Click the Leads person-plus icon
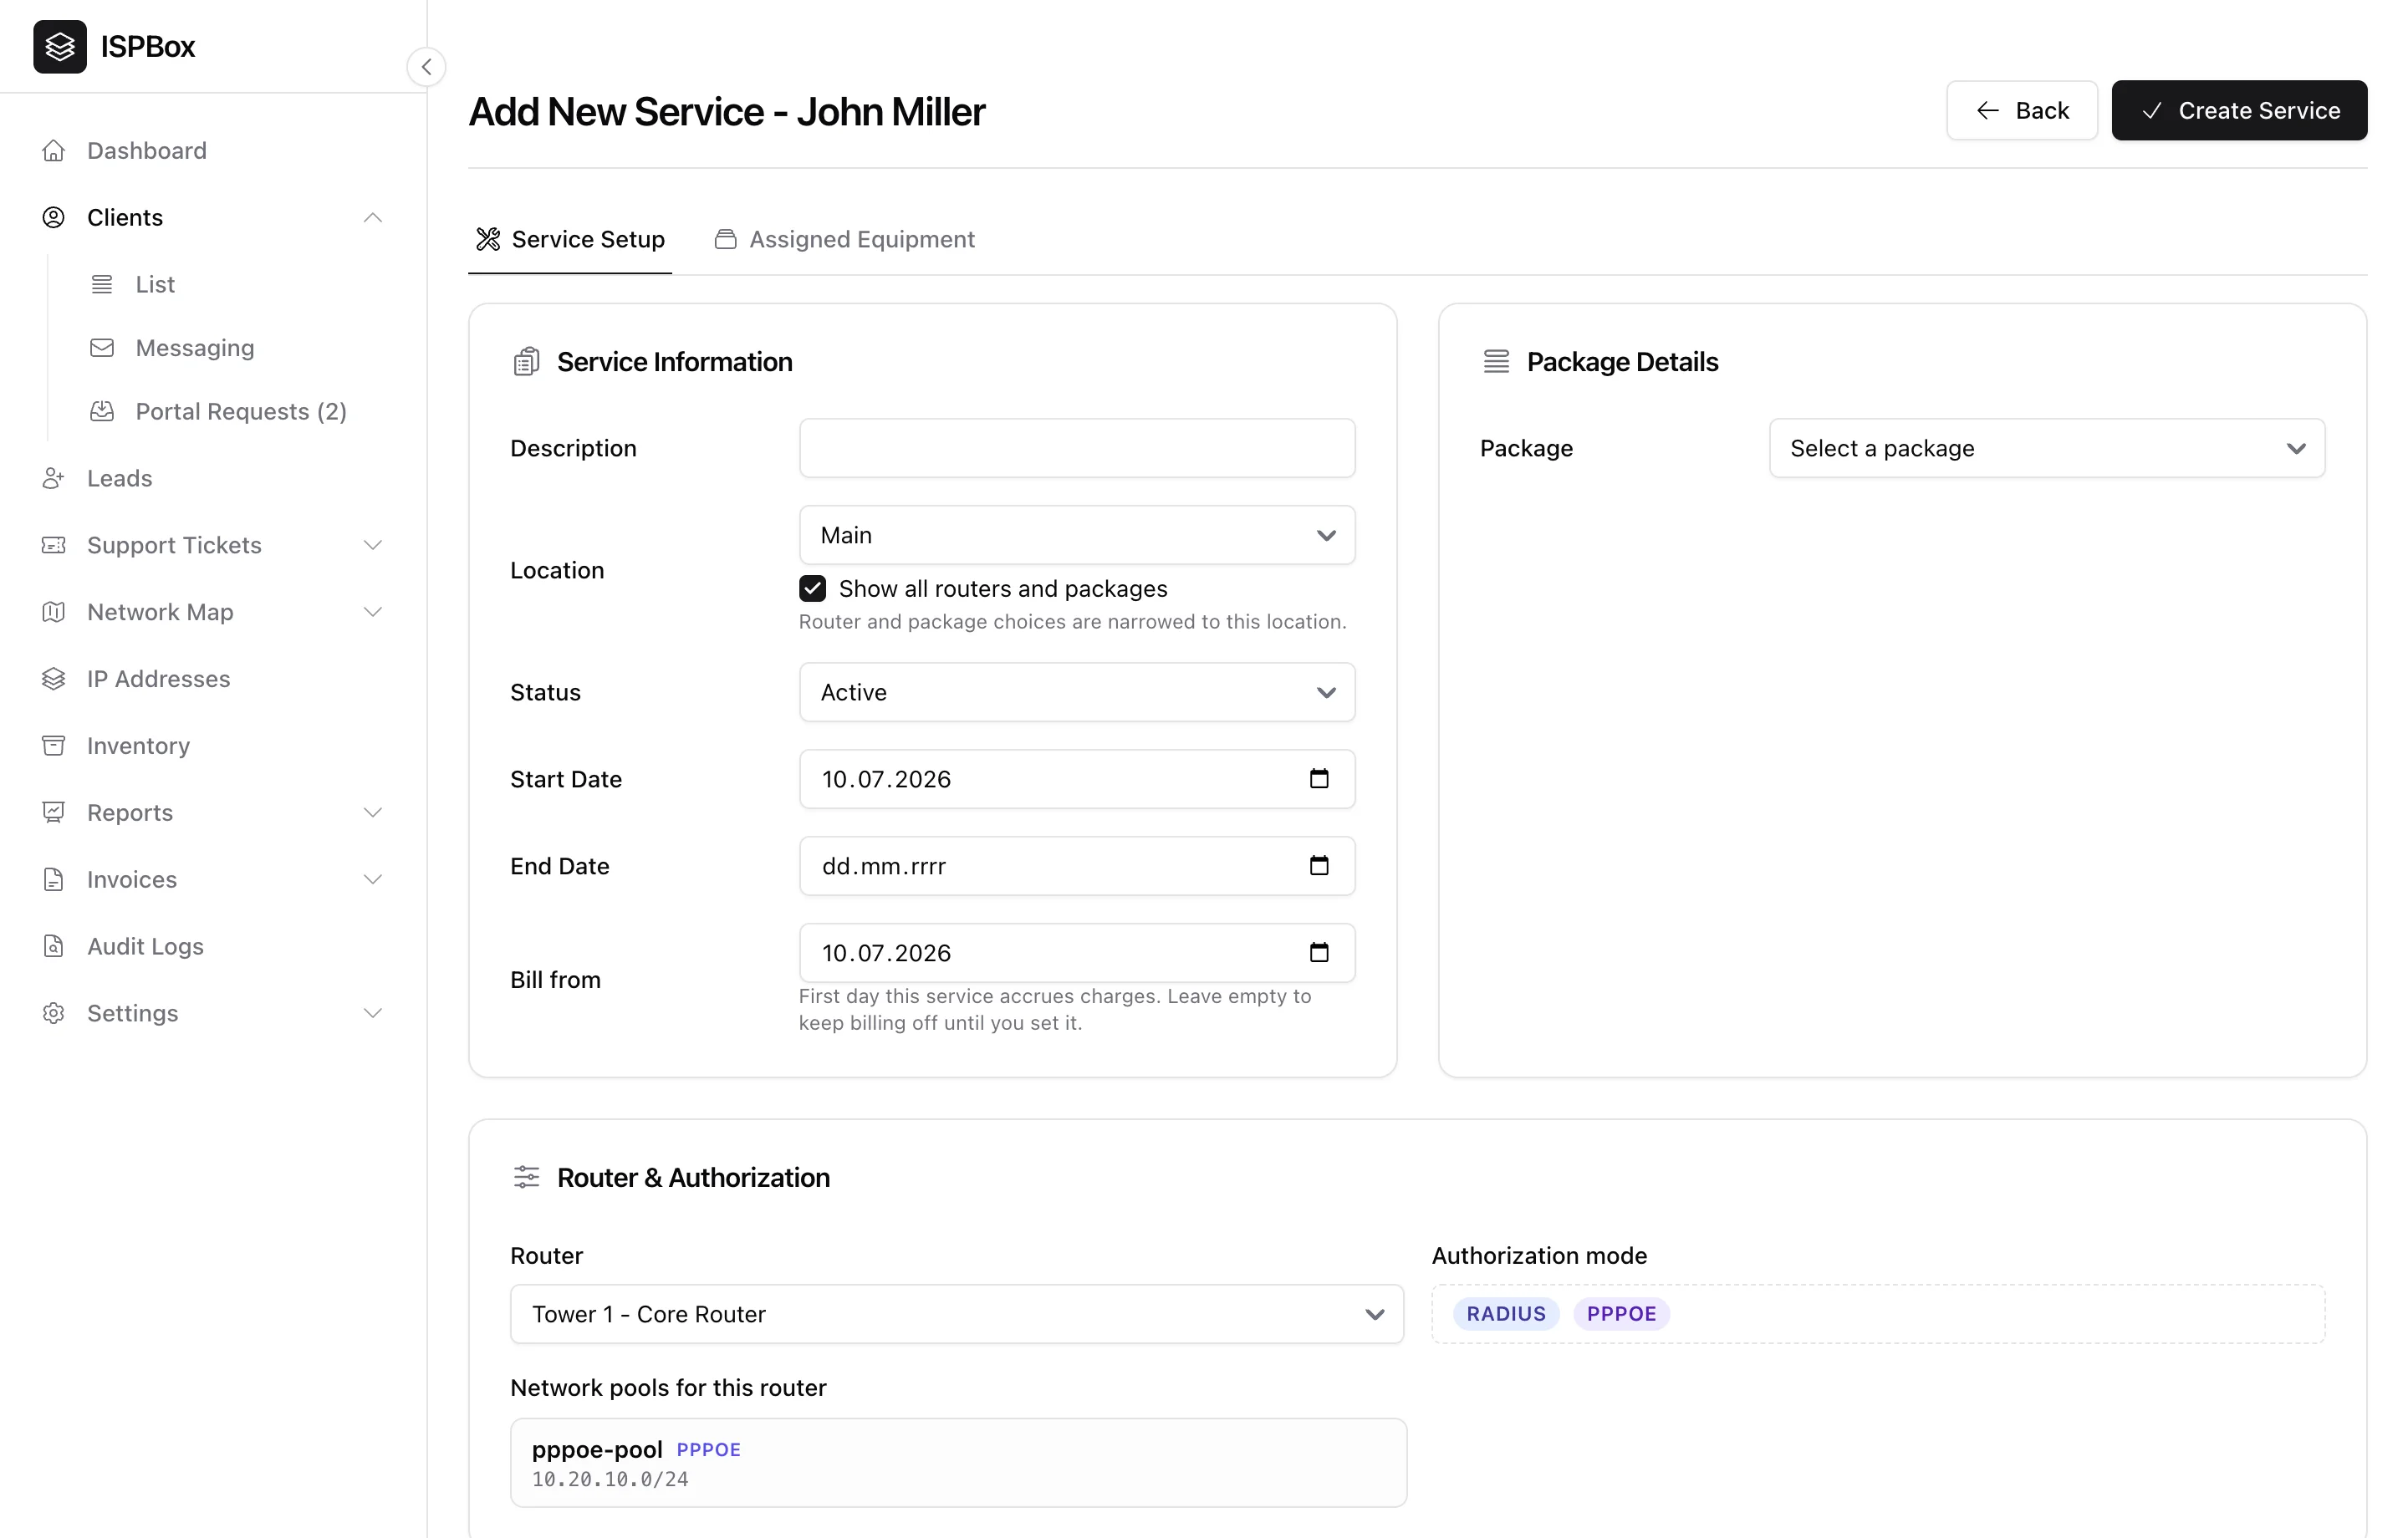The height and width of the screenshot is (1538, 2408). 53,478
